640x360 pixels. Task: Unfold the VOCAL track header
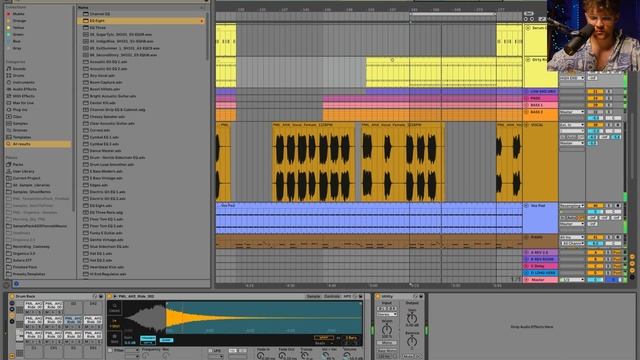point(527,125)
